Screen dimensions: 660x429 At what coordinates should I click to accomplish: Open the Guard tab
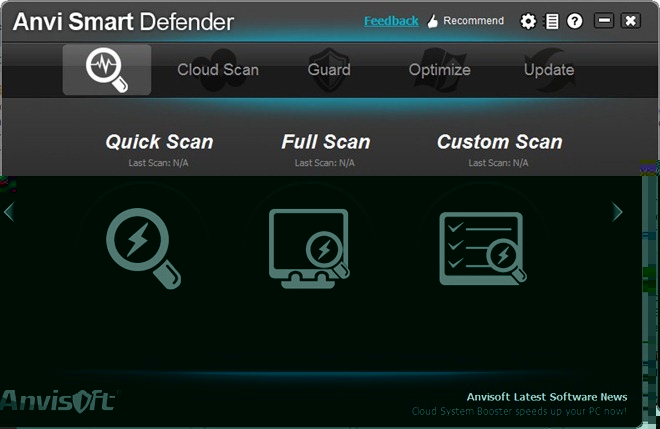coord(329,70)
